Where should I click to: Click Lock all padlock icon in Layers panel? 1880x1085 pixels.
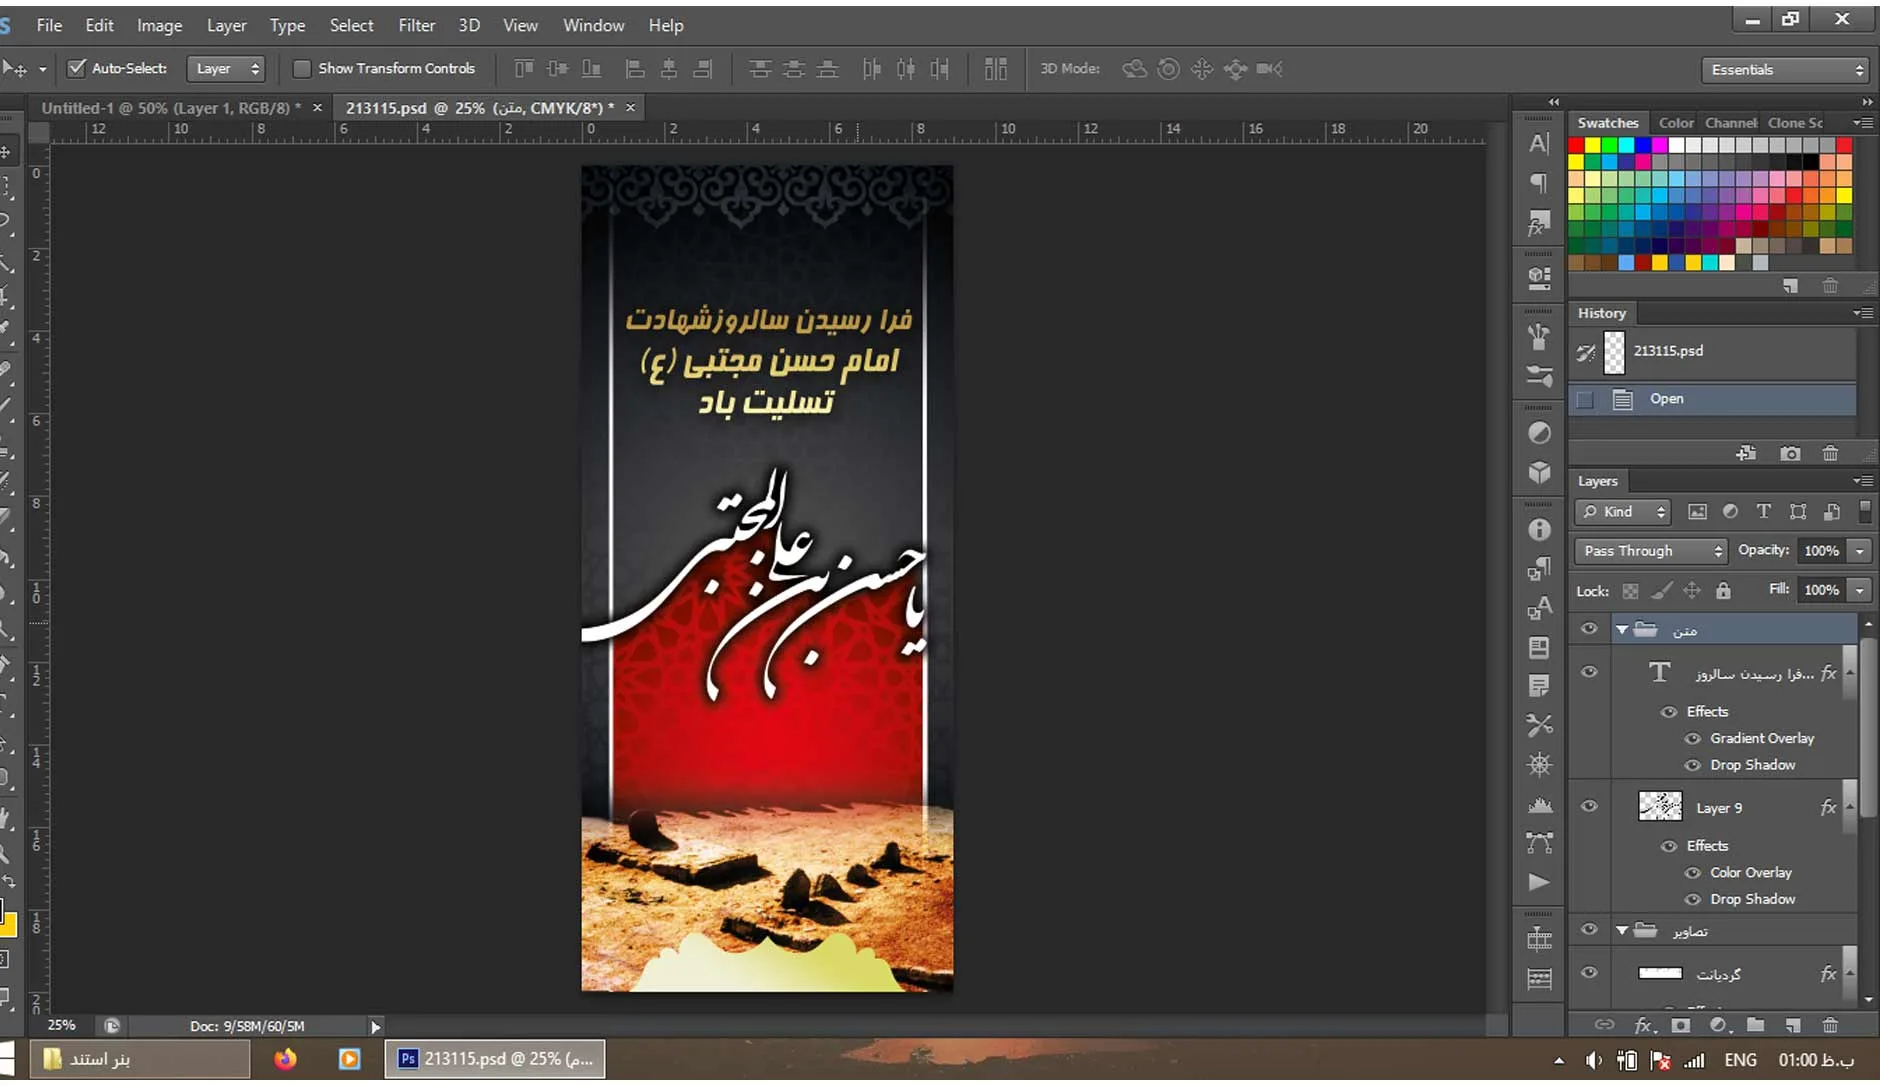click(1723, 591)
